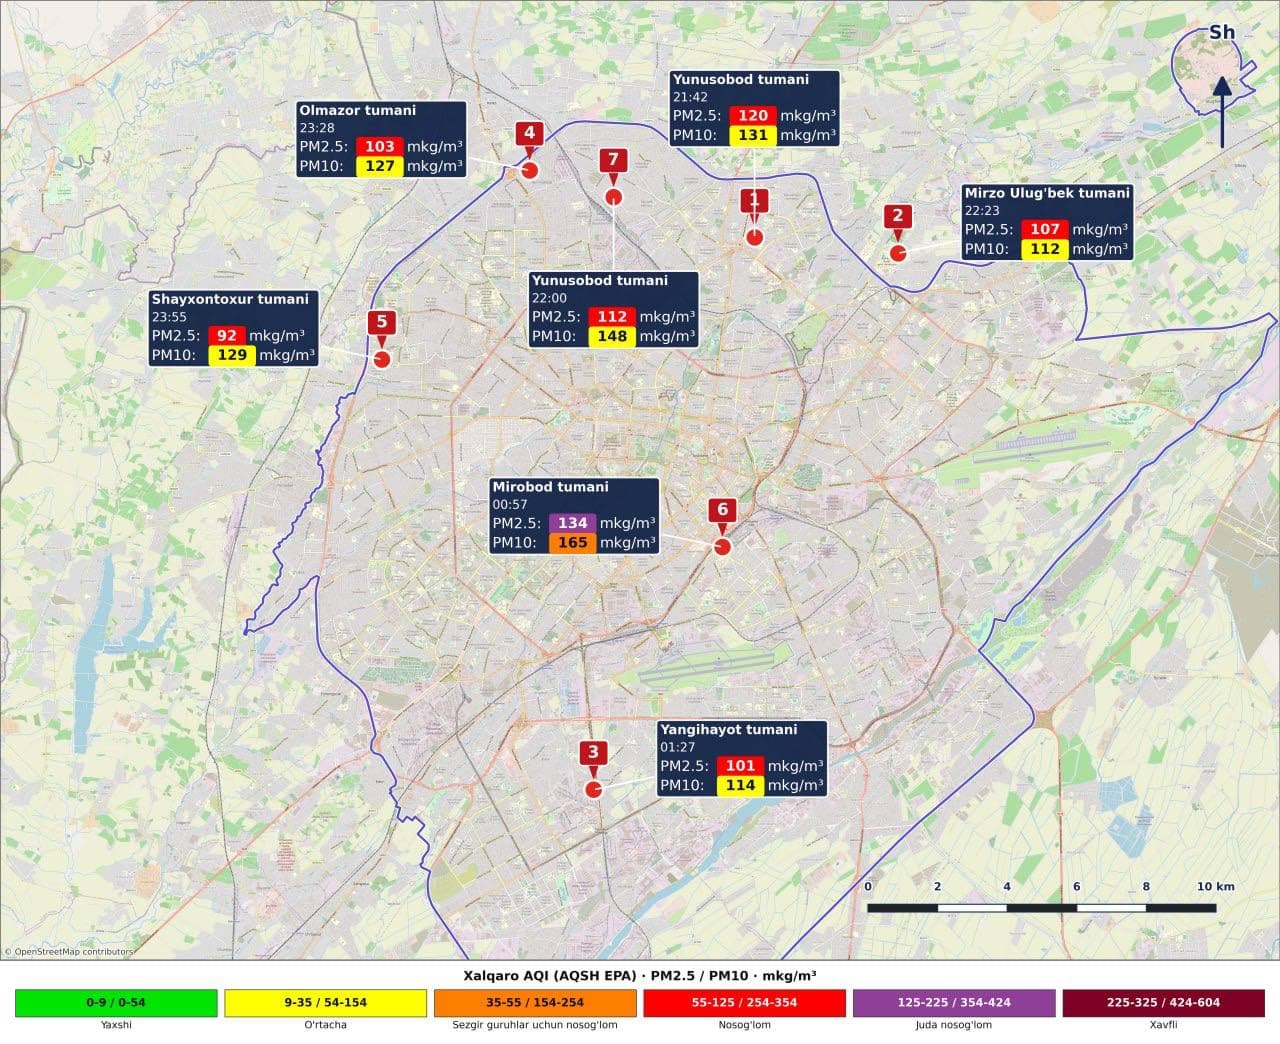Click the OpenStreetMap contributors attribution

coord(69,952)
